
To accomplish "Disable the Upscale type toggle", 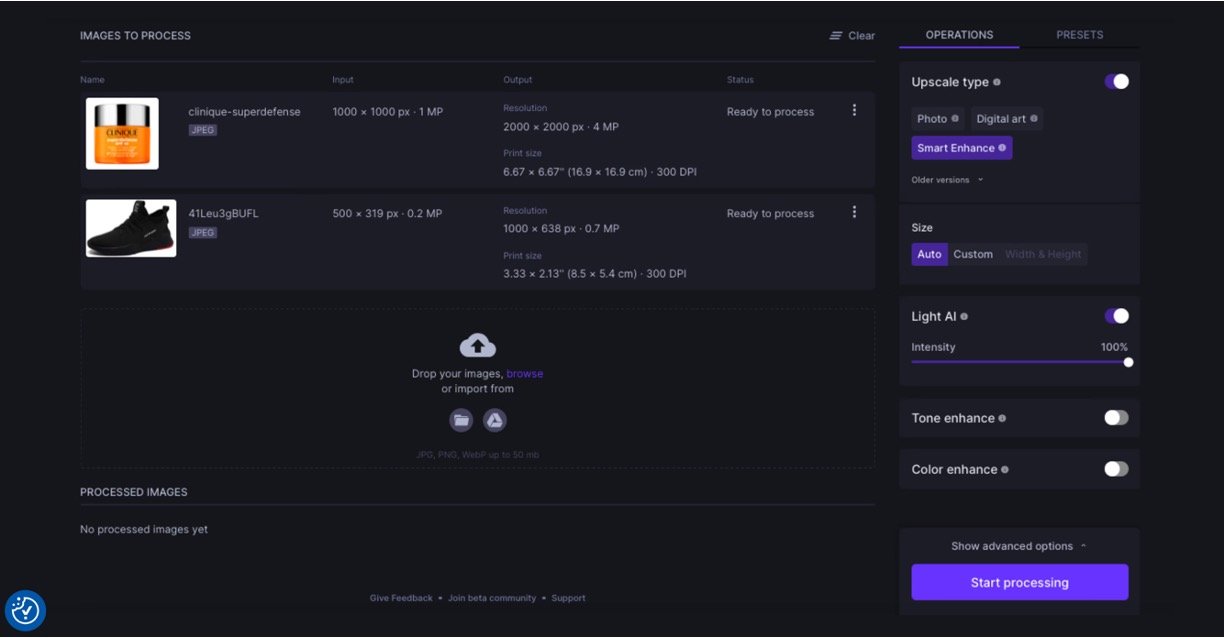I will [x=1116, y=82].
